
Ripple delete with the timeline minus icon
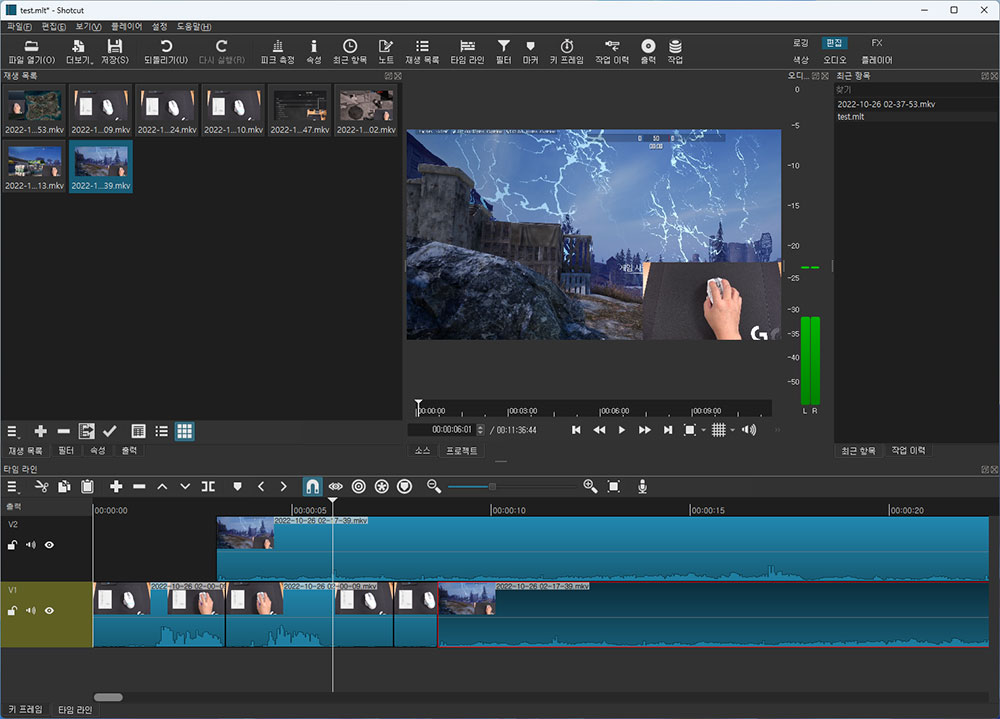[x=139, y=487]
